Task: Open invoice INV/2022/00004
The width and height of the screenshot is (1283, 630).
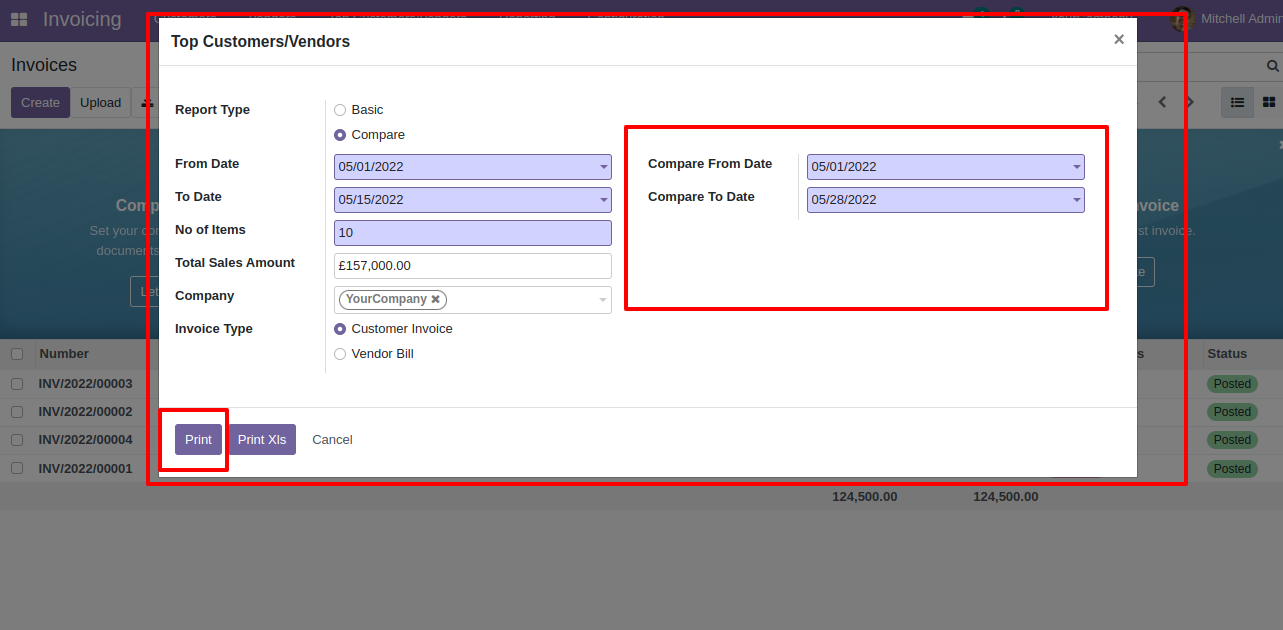Action: tap(85, 440)
